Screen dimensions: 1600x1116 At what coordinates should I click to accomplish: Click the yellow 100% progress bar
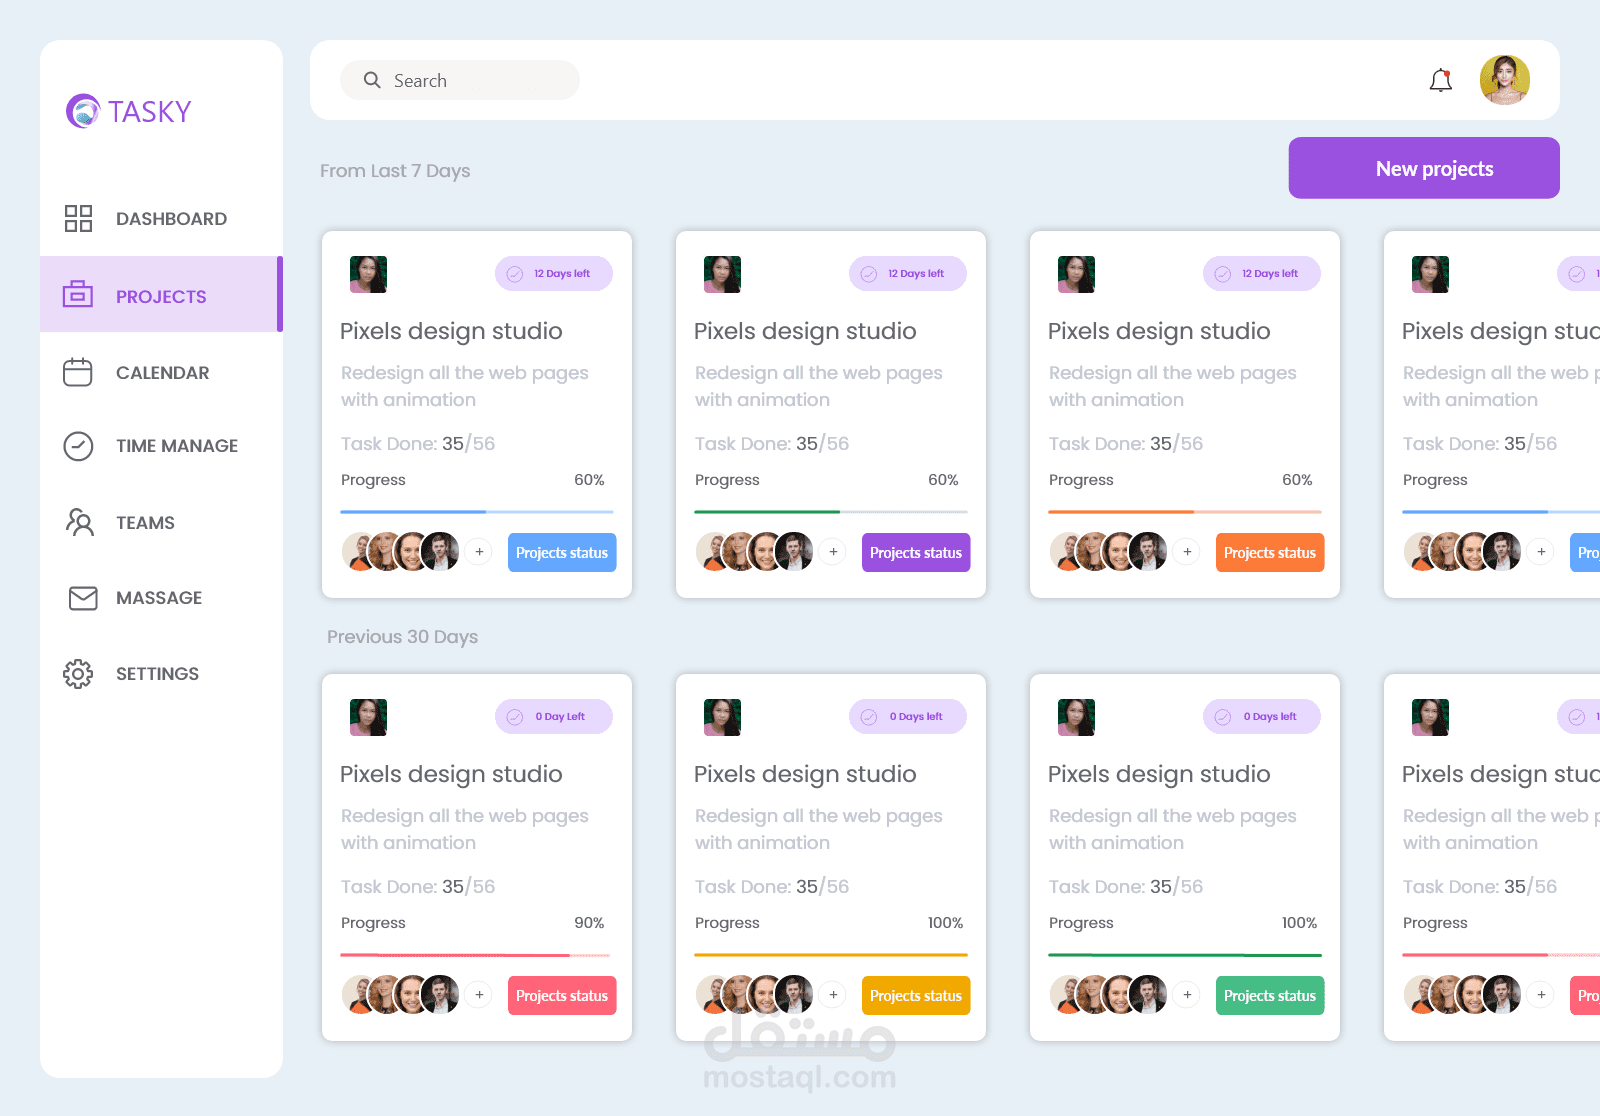[831, 955]
